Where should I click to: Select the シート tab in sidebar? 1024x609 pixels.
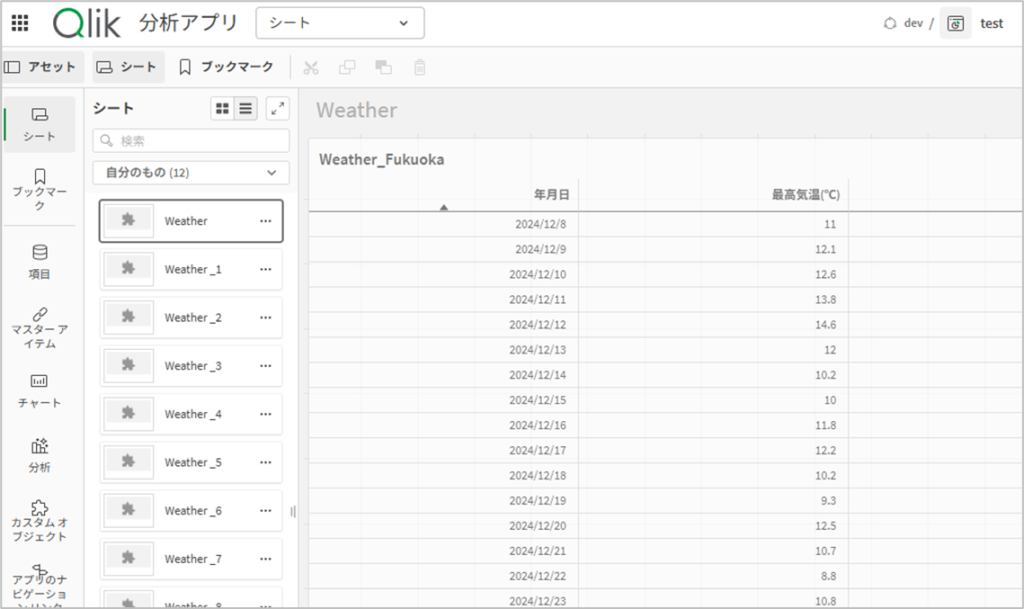[39, 124]
